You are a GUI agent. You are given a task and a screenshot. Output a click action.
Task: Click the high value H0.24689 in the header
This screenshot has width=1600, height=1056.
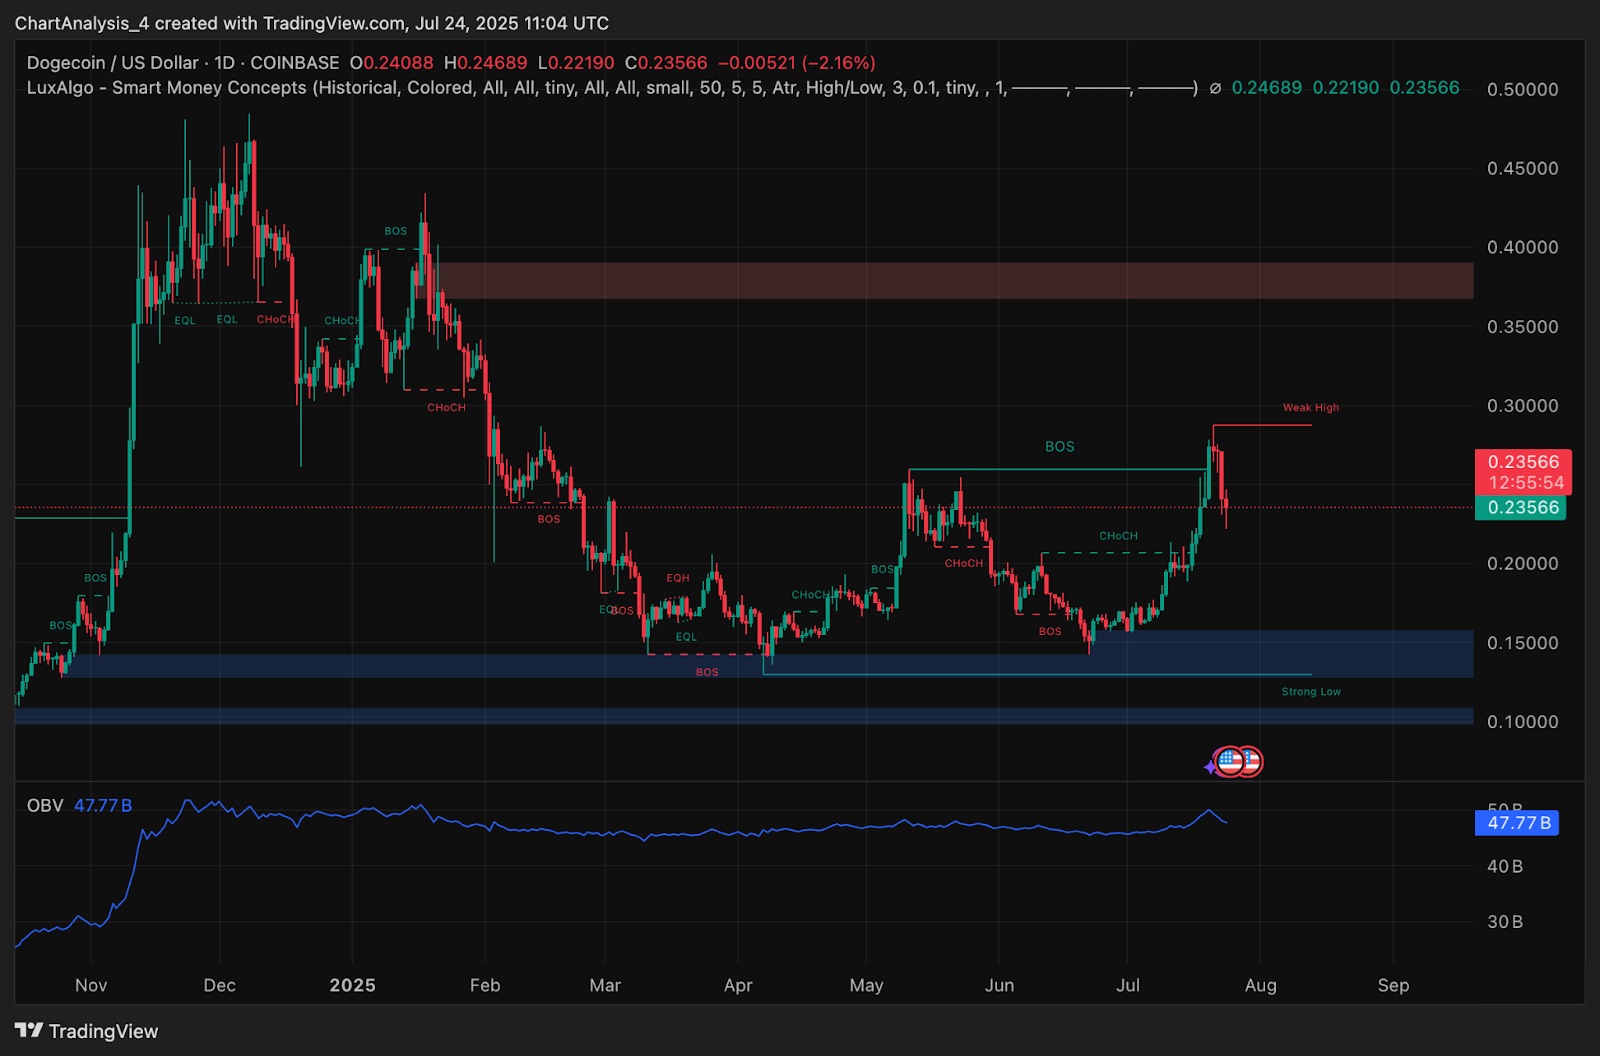(485, 63)
